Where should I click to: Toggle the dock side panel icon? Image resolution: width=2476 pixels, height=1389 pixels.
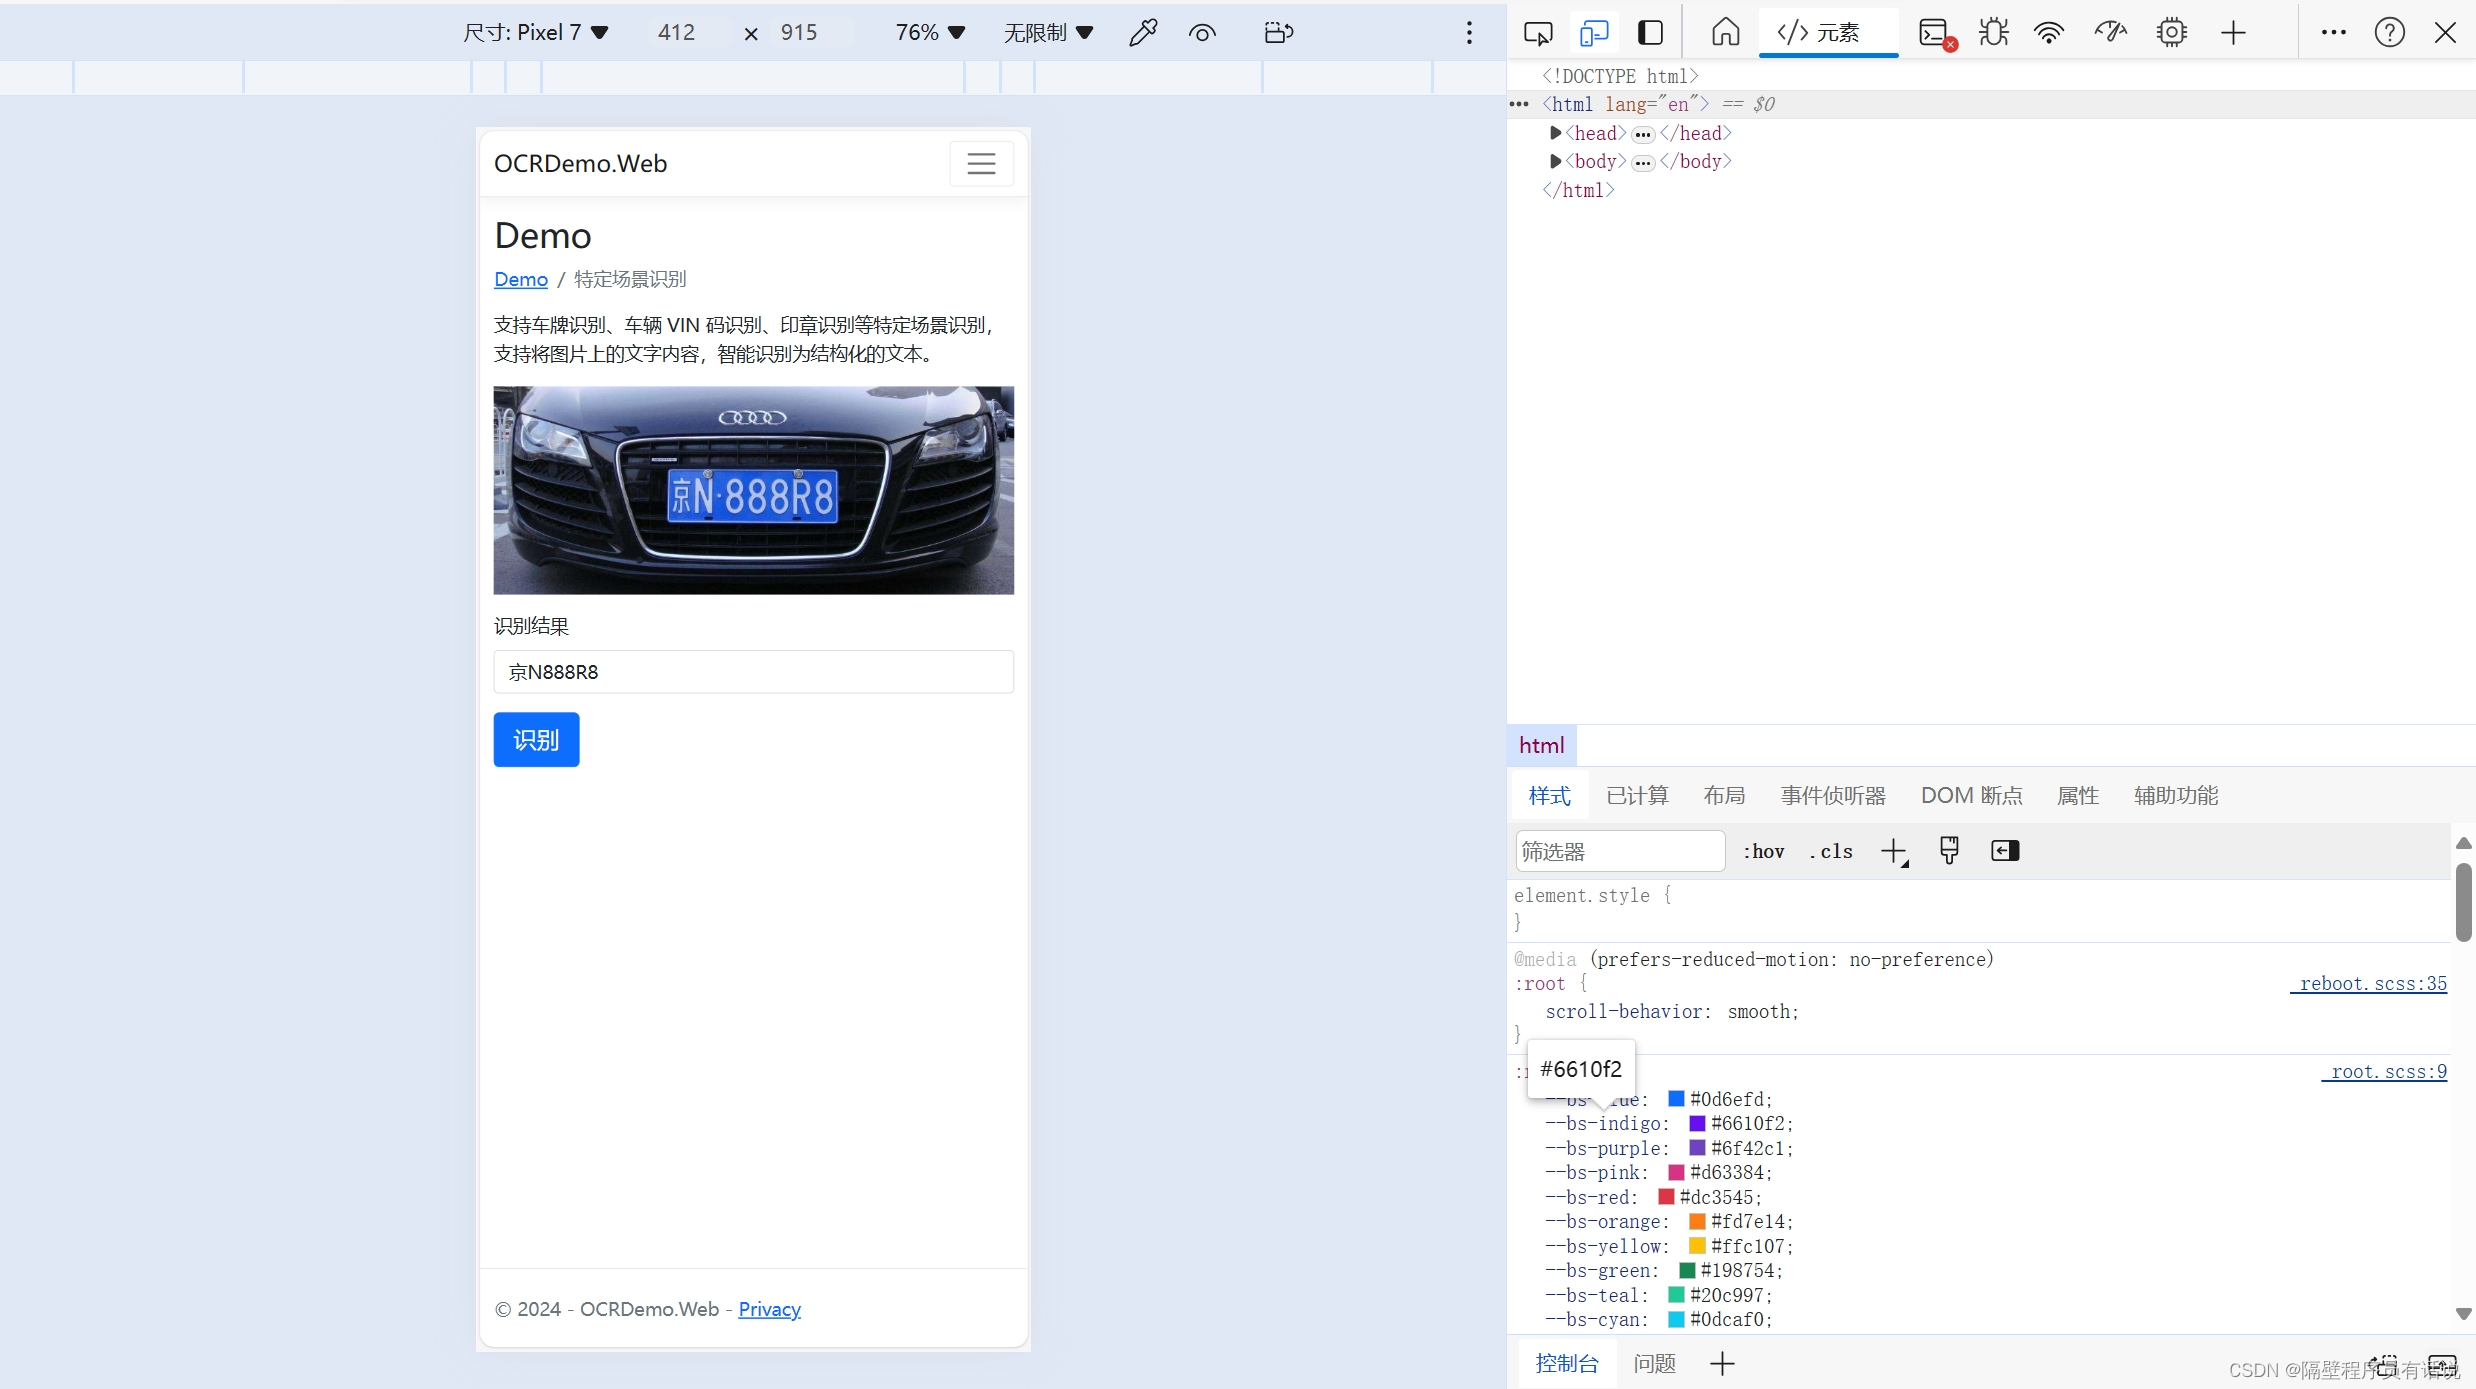[1650, 33]
